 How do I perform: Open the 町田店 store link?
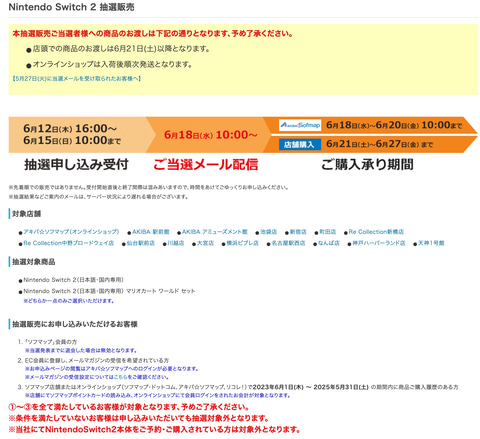(328, 232)
